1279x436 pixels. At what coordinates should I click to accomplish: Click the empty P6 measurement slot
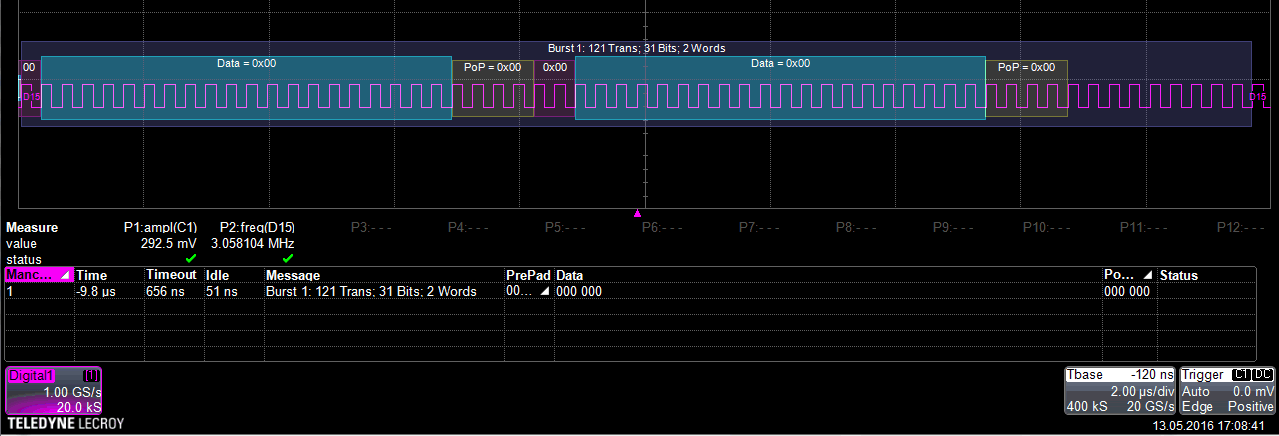coord(662,227)
